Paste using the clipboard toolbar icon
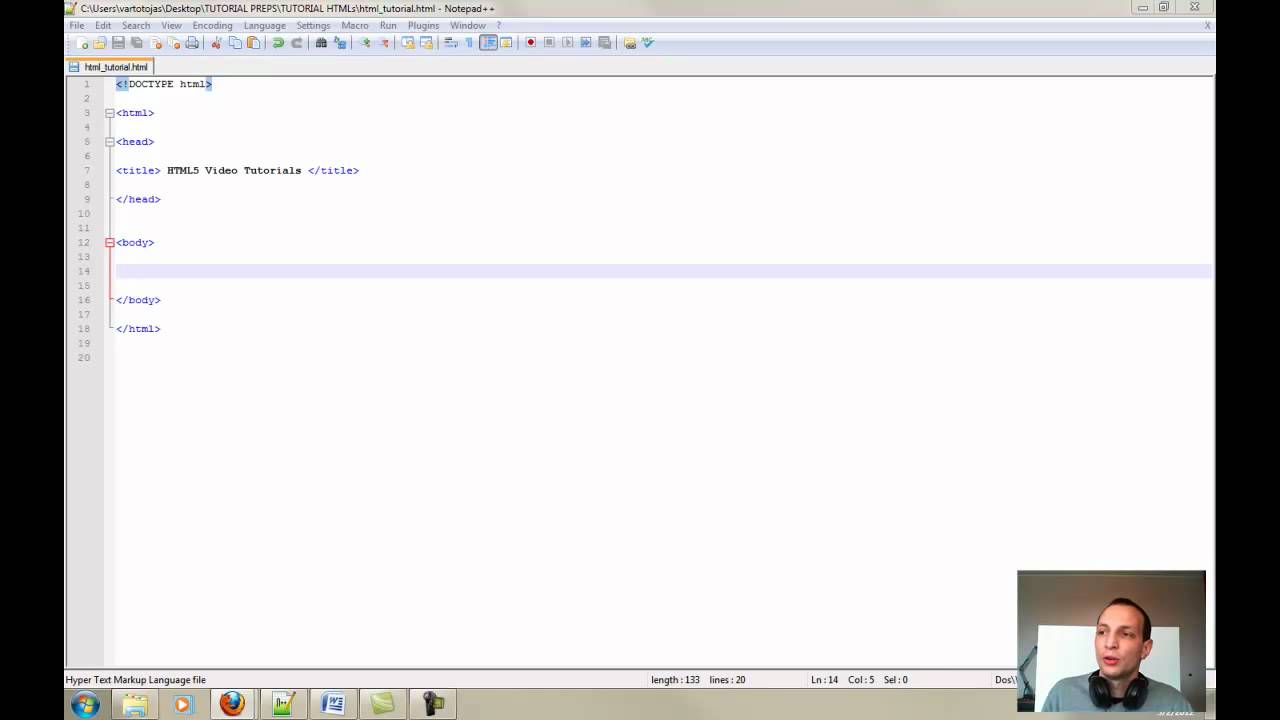The image size is (1280, 720). (253, 43)
